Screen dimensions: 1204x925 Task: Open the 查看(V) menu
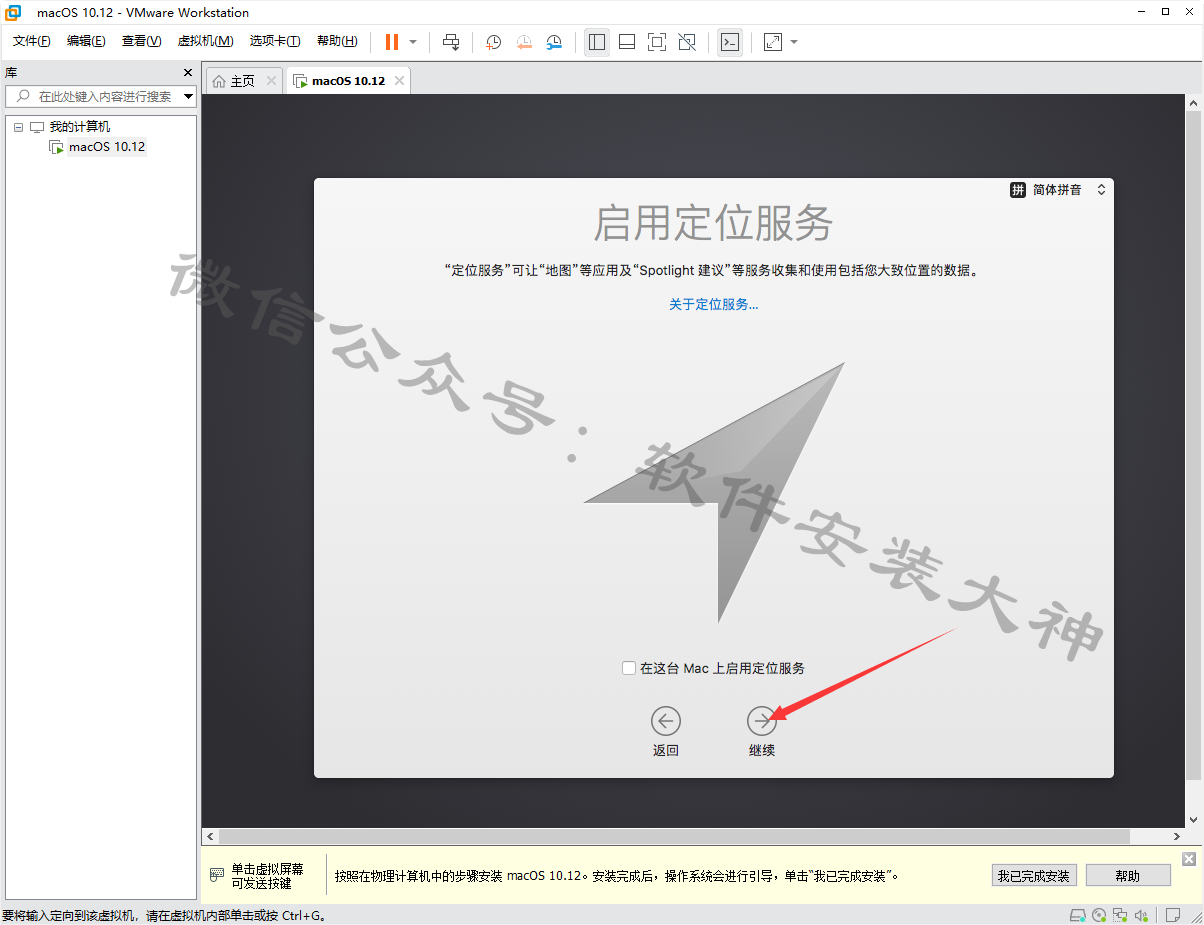141,41
